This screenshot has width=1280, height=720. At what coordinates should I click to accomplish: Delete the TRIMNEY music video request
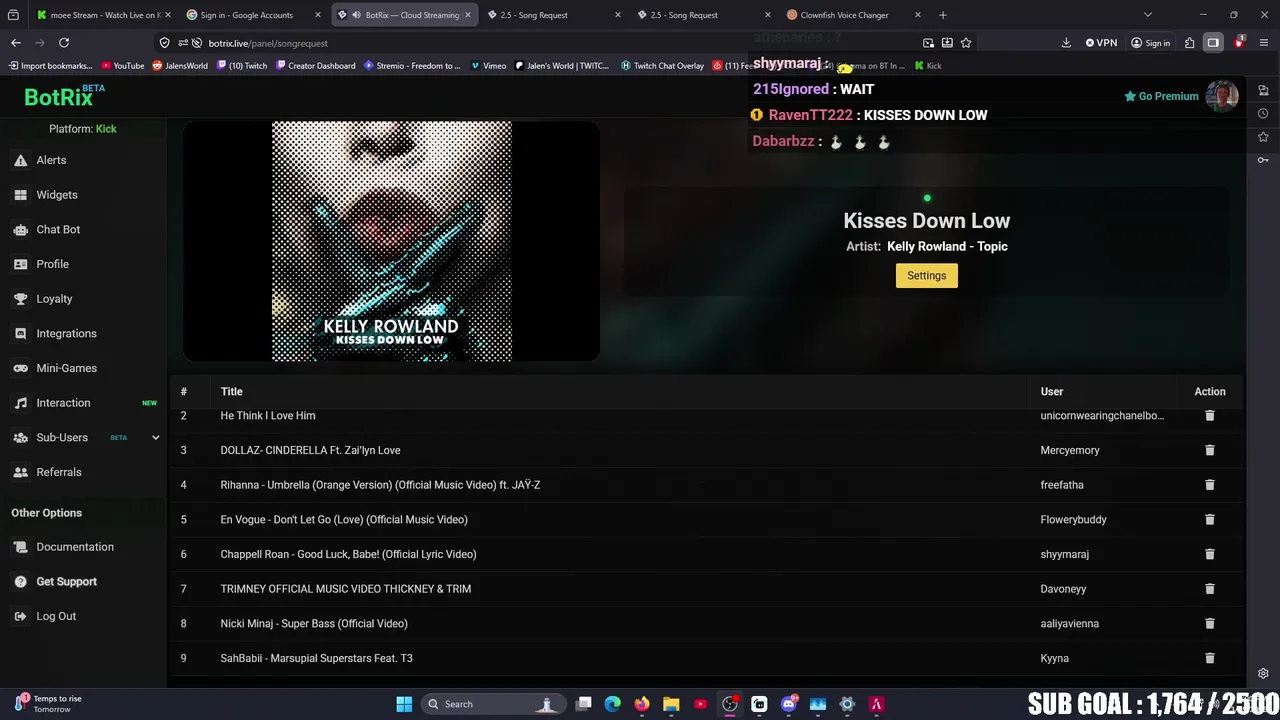click(1209, 589)
